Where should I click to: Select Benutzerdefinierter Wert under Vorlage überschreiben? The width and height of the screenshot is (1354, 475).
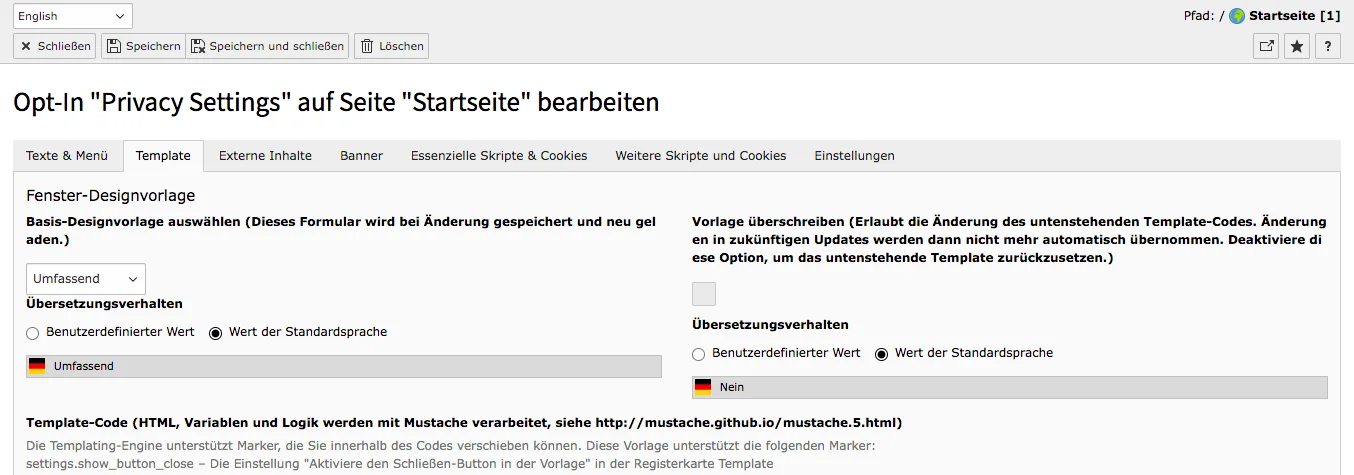coord(699,354)
